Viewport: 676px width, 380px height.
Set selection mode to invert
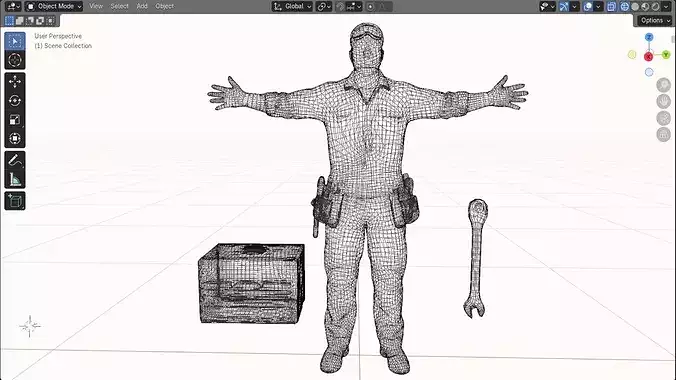pos(40,20)
